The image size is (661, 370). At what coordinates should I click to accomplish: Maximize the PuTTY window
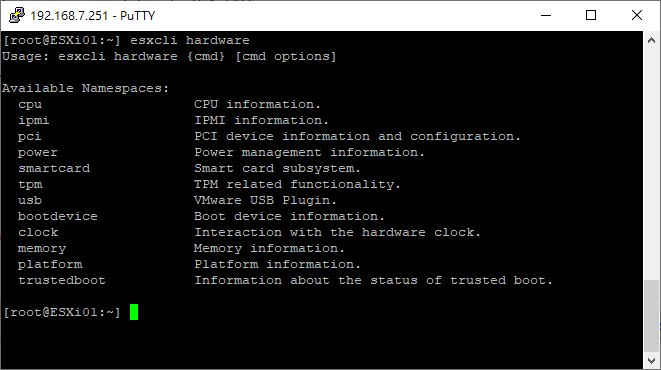click(x=591, y=15)
